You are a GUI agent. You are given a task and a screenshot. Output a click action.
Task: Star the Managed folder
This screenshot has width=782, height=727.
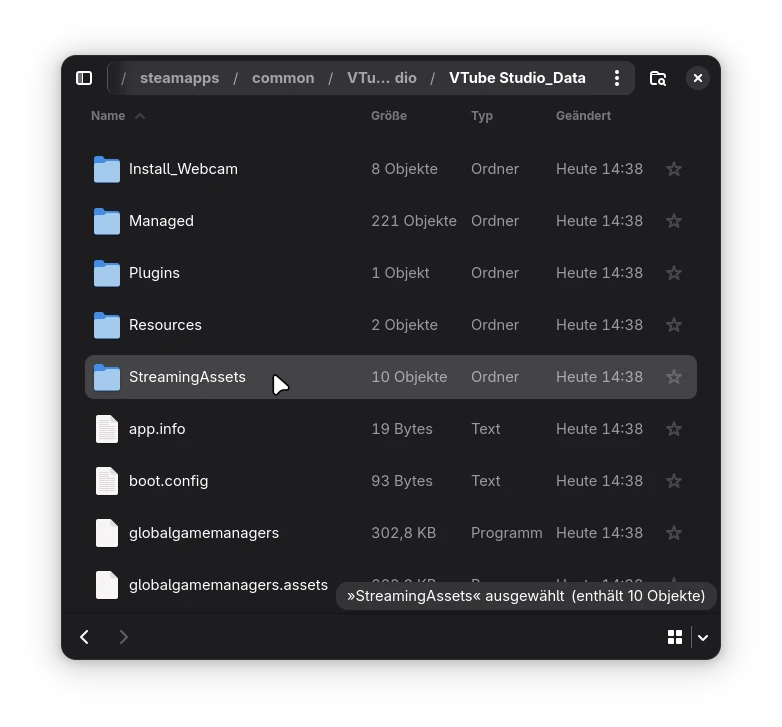tap(674, 221)
